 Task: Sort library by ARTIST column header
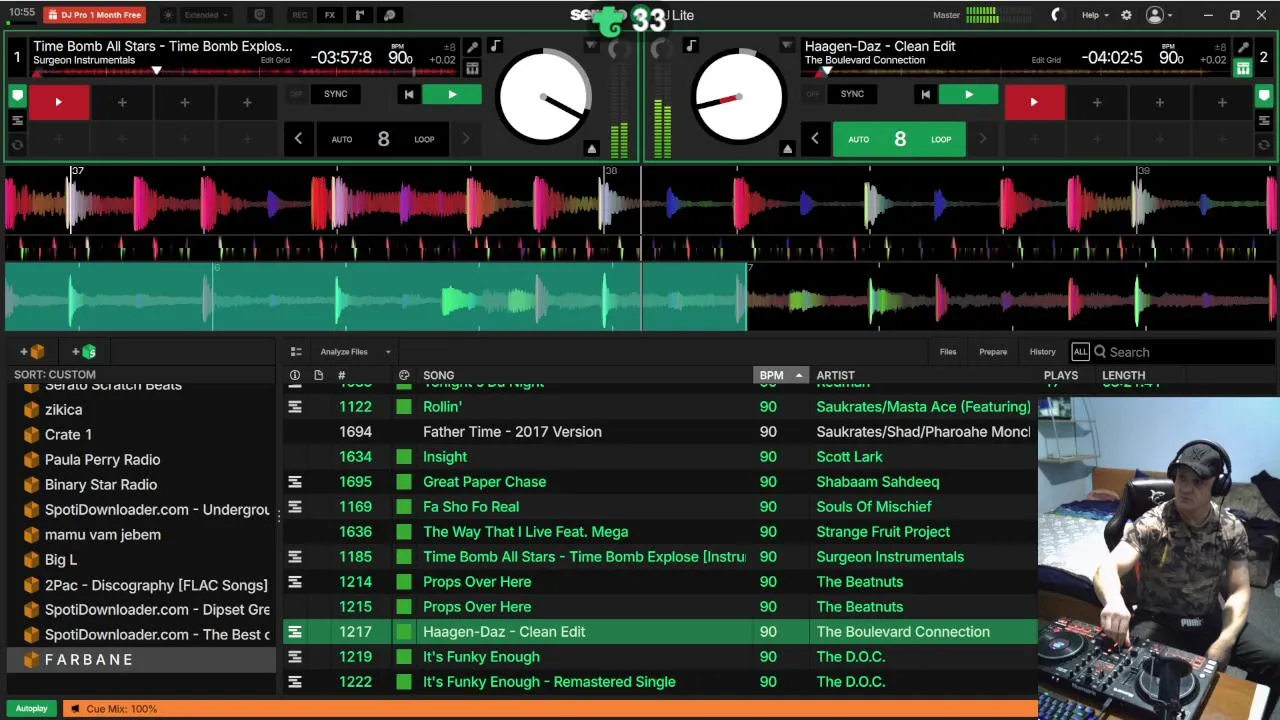point(835,375)
